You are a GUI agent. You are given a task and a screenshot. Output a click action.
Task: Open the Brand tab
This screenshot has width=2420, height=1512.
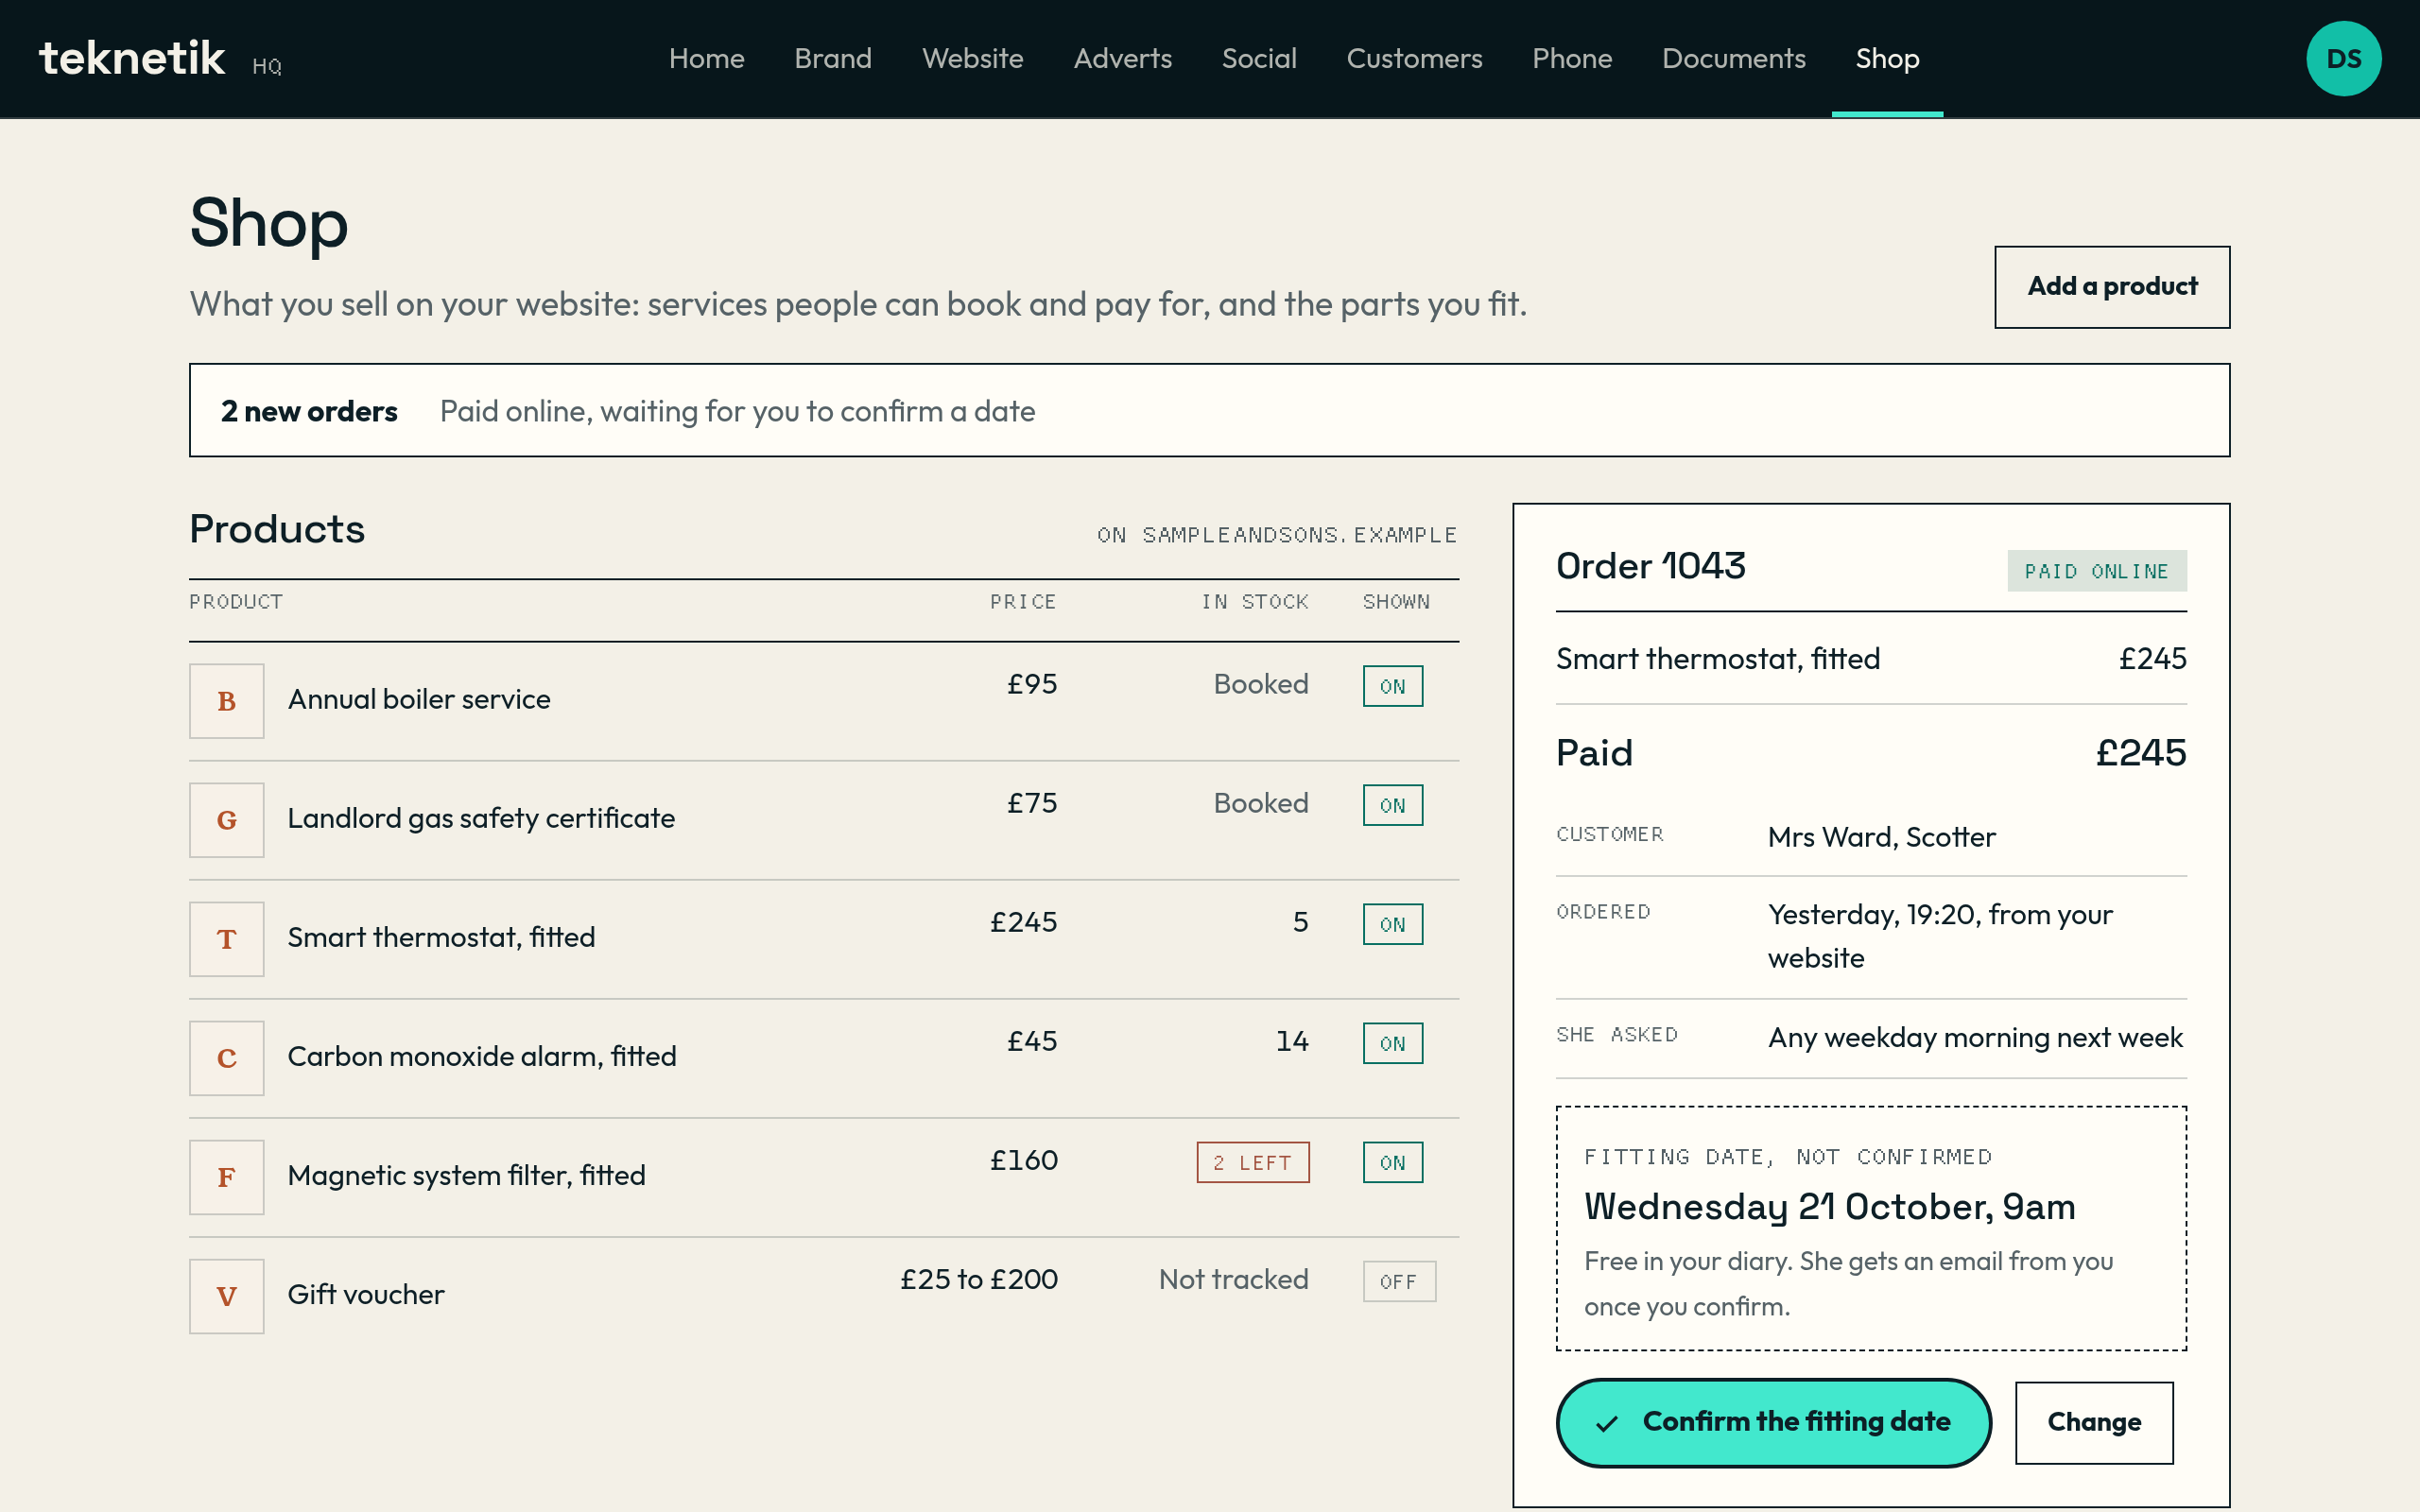tap(833, 59)
